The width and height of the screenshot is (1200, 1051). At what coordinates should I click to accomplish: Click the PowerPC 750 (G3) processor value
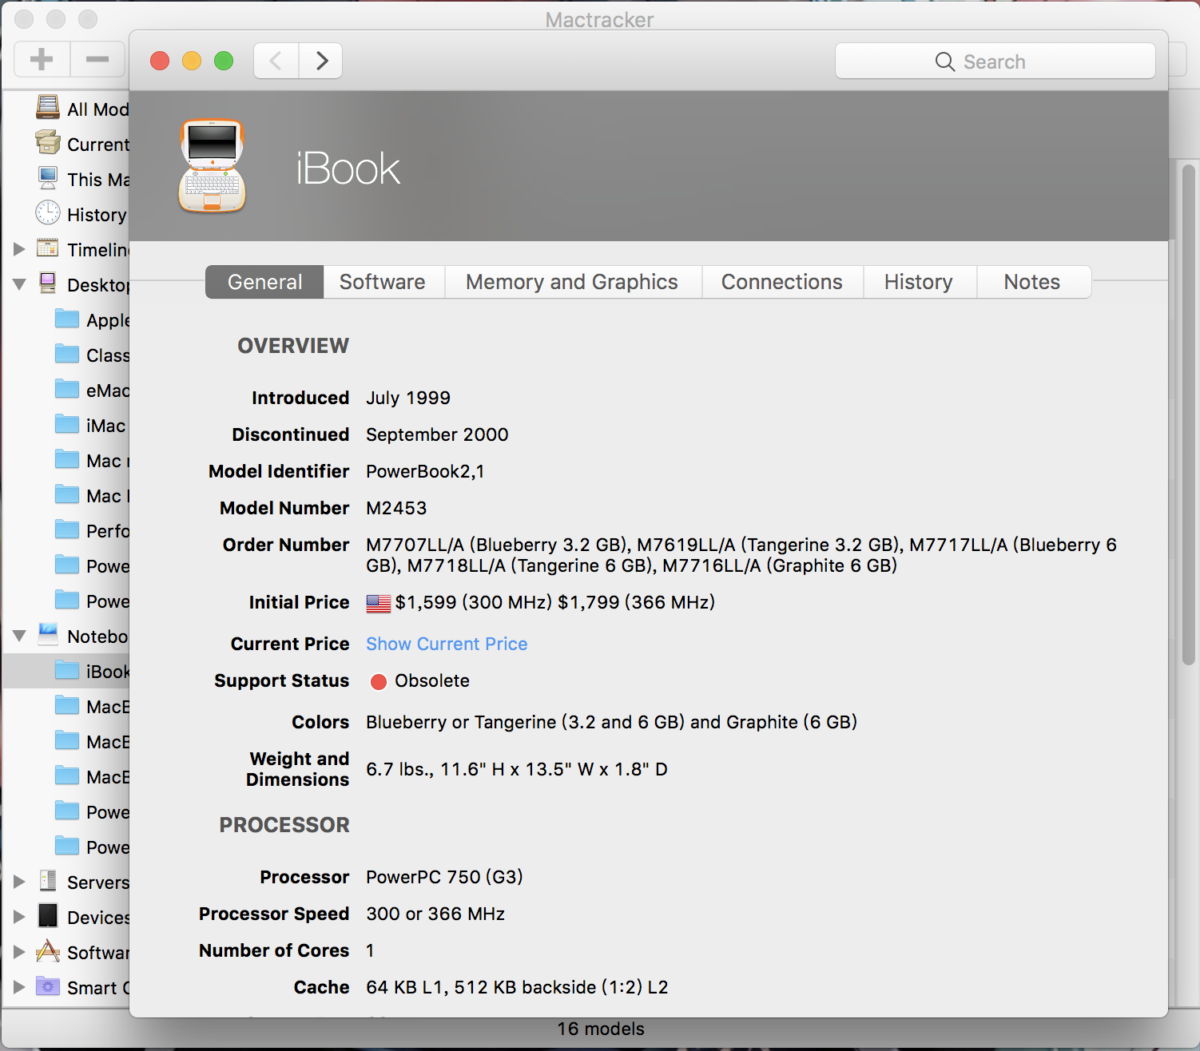444,877
